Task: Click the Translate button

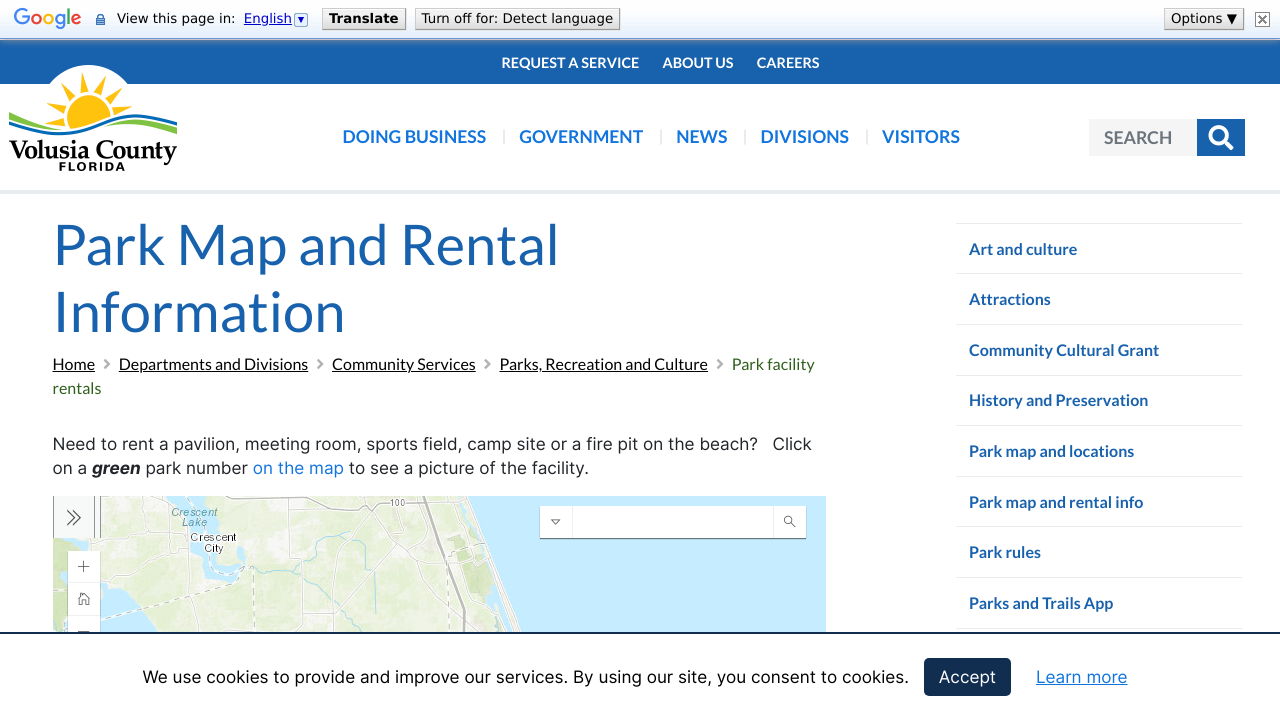Action: tap(364, 19)
